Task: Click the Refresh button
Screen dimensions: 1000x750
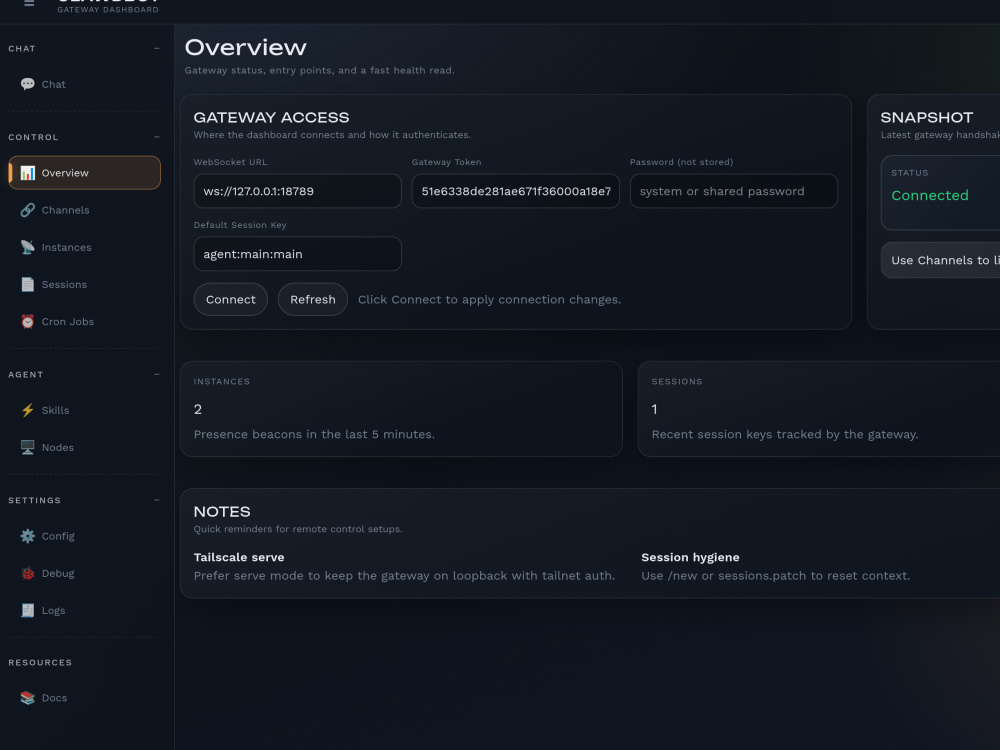Action: click(312, 299)
